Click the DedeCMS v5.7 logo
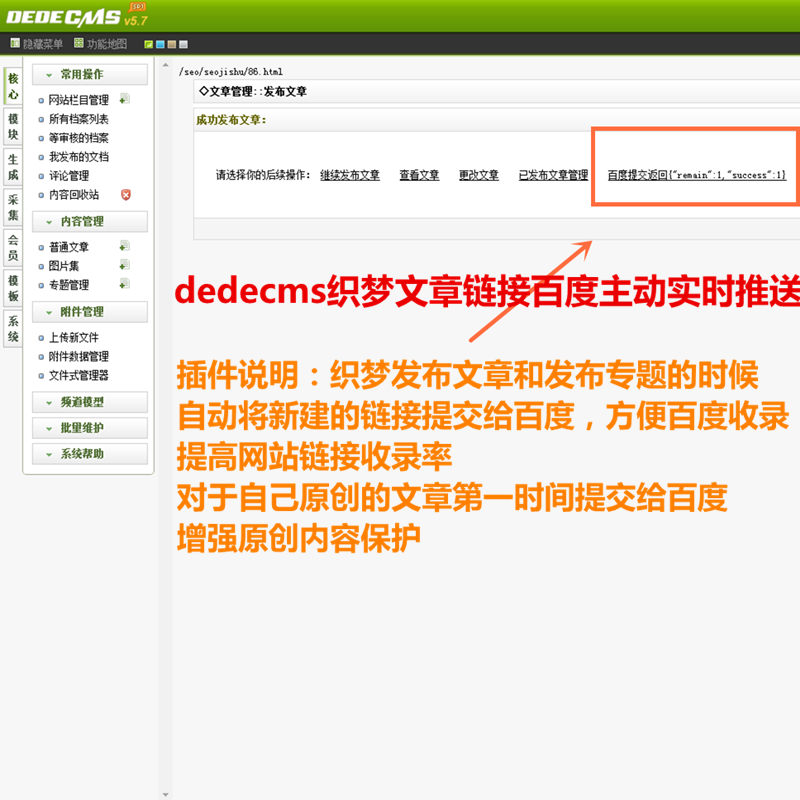The width and height of the screenshot is (800, 800). 65,15
